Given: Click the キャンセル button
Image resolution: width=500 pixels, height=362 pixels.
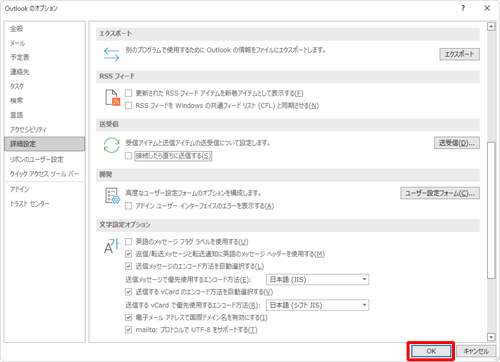Looking at the screenshot, I should click(x=476, y=351).
